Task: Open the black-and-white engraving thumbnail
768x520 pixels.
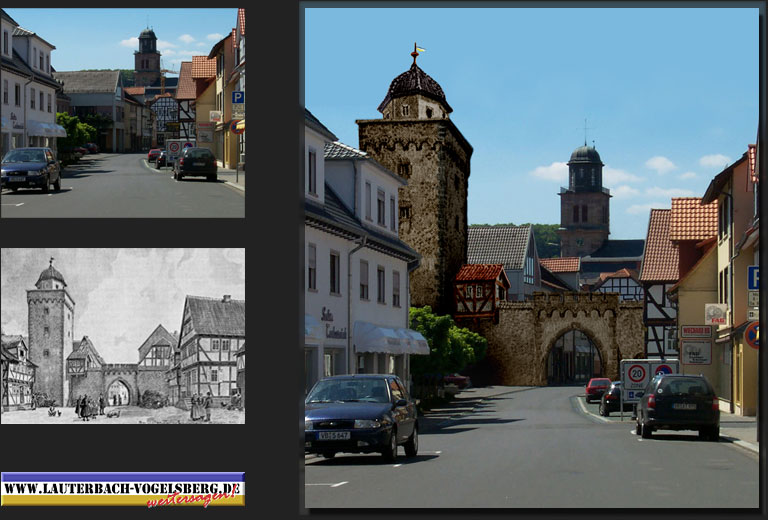Action: [x=122, y=336]
